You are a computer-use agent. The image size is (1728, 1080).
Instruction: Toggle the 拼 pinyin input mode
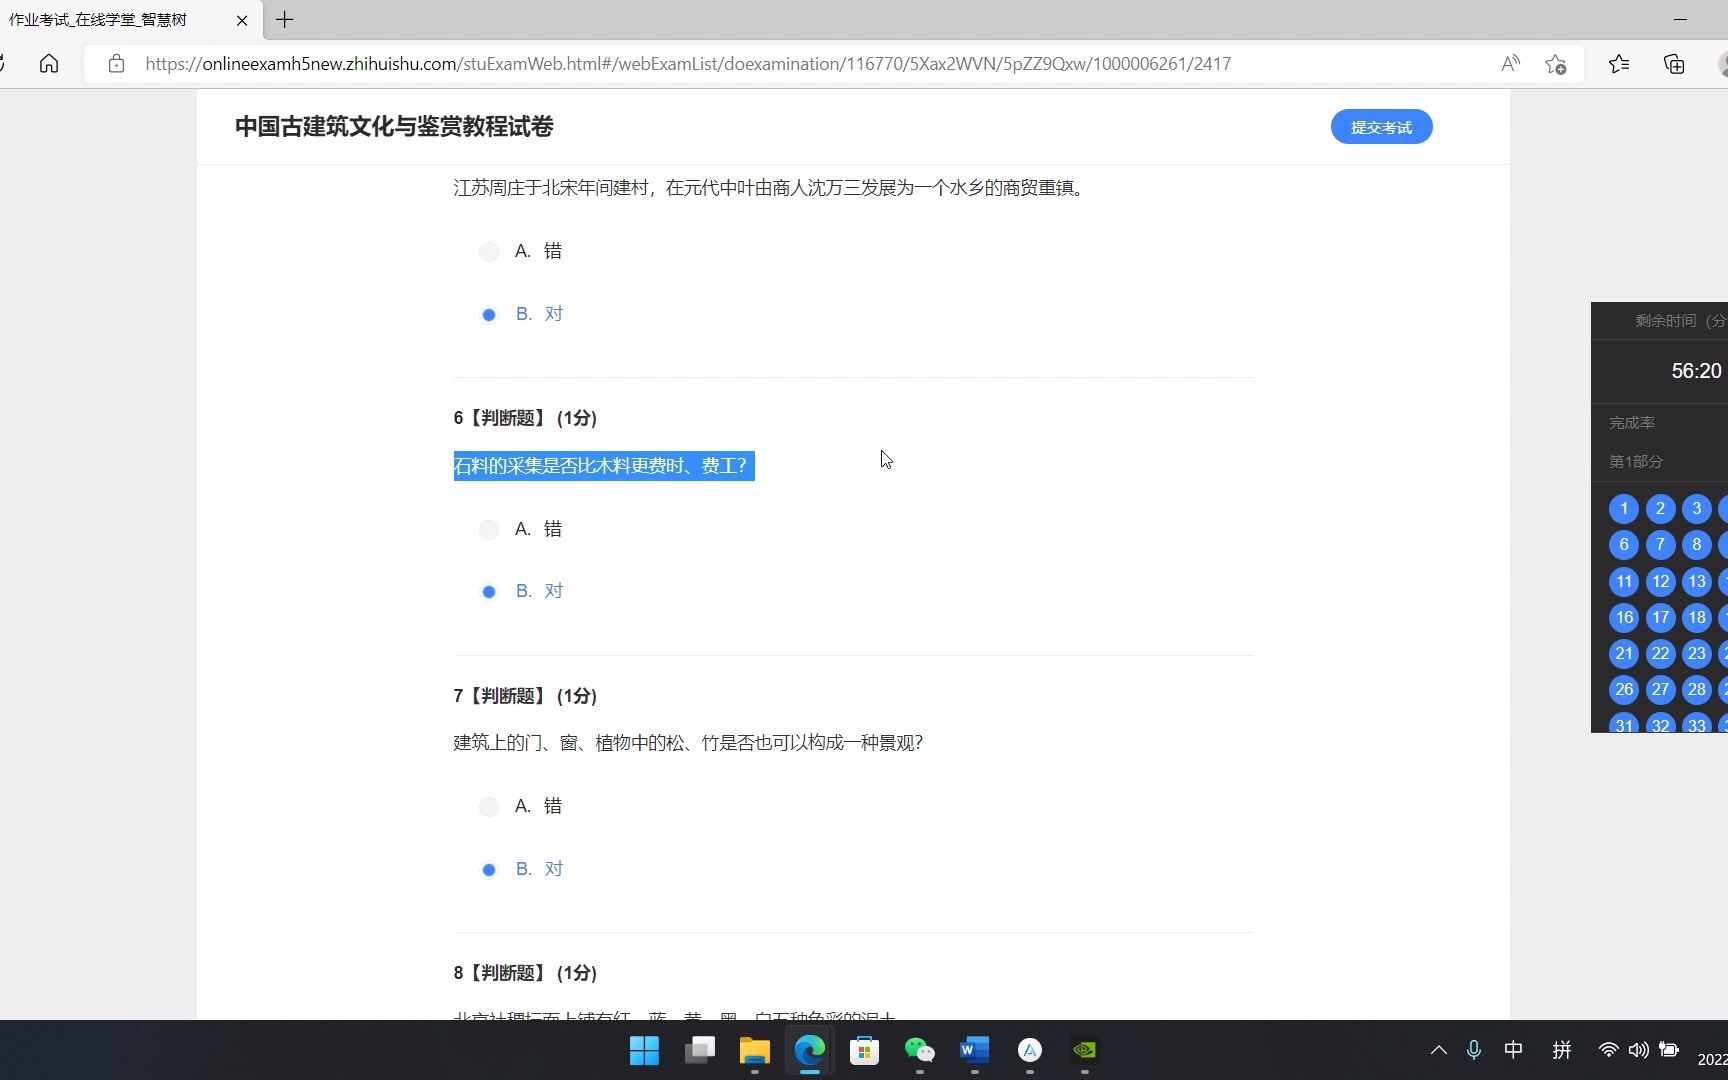click(1562, 1050)
